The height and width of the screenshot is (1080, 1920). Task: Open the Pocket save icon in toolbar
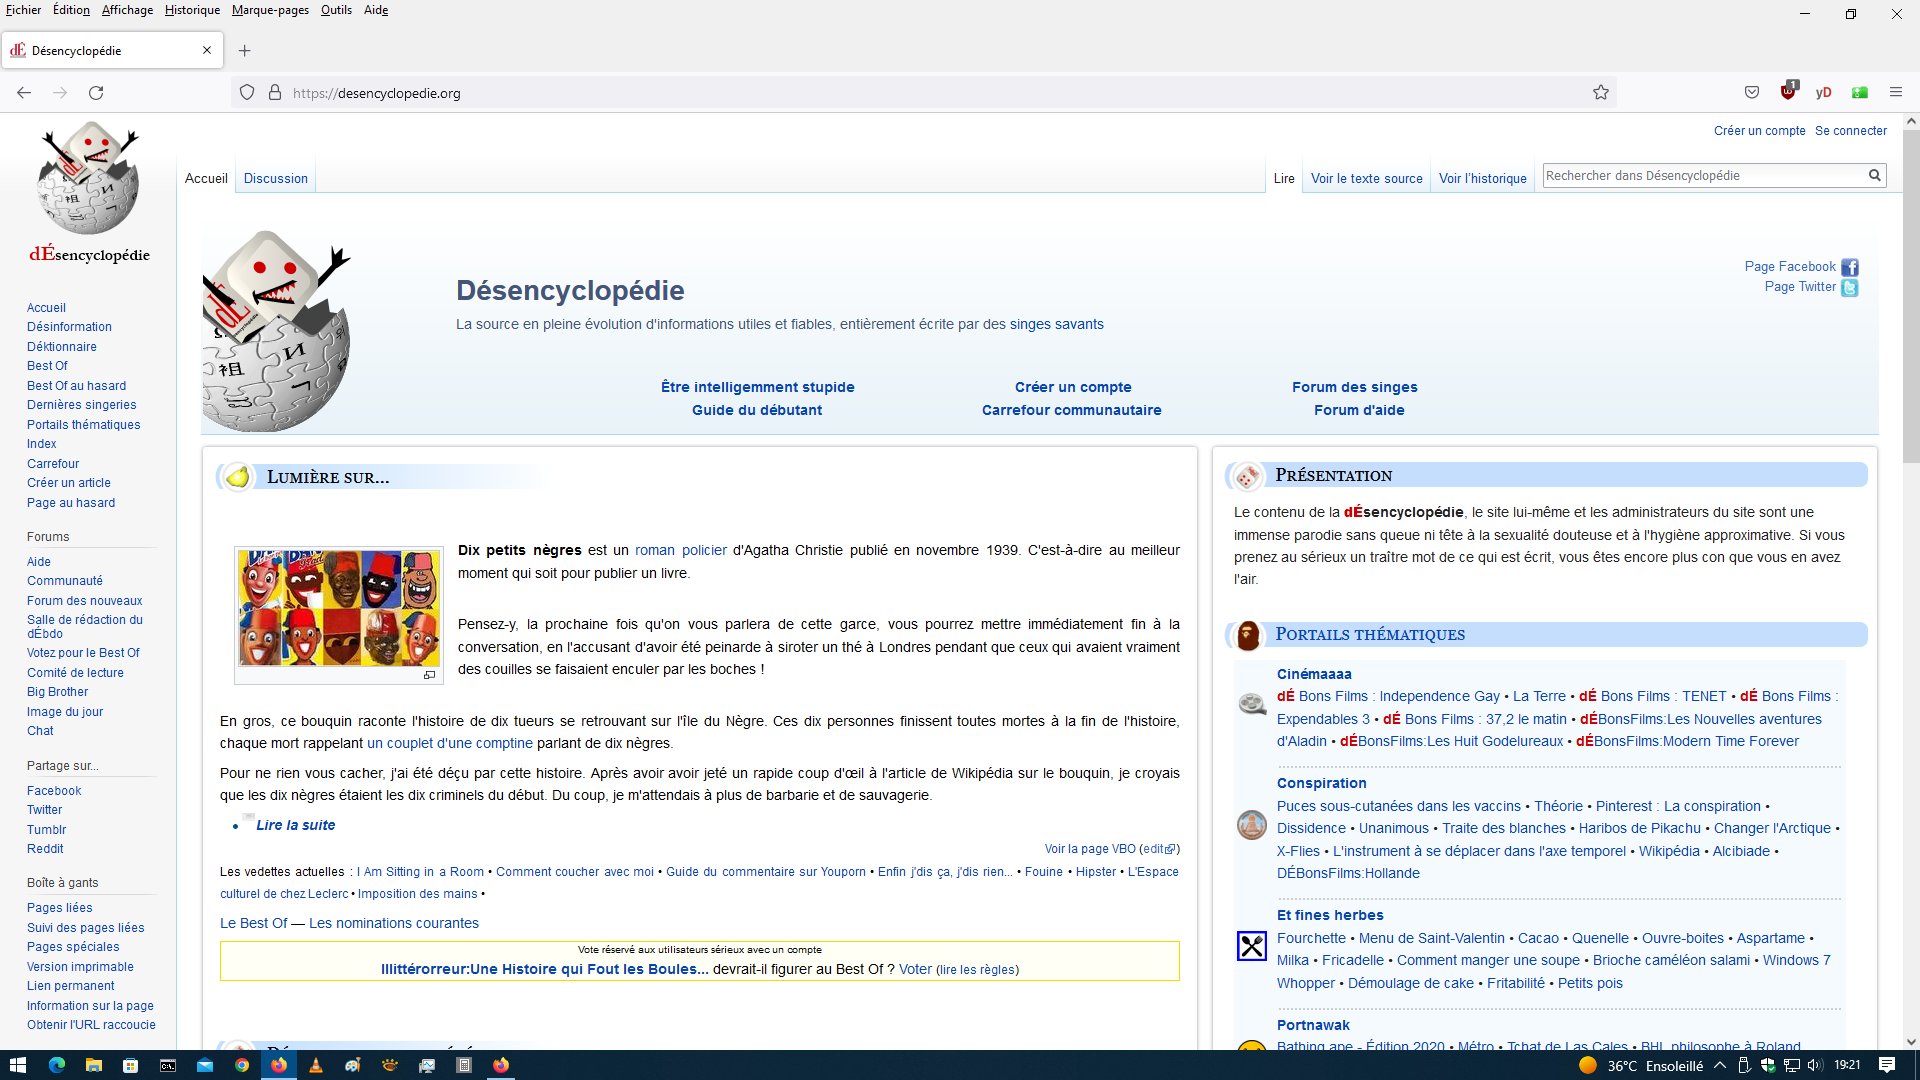click(1752, 92)
